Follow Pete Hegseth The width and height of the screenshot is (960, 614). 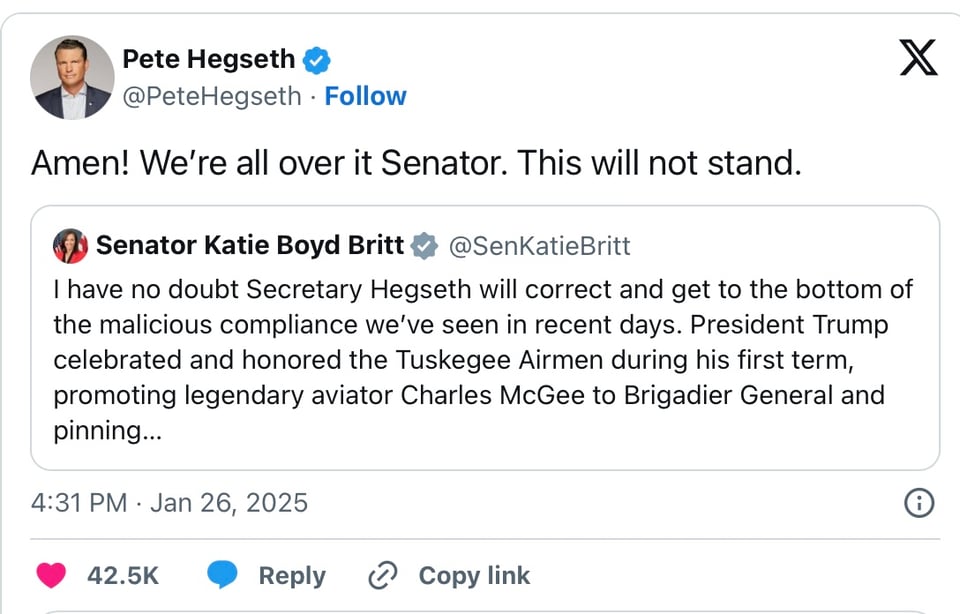pyautogui.click(x=366, y=96)
